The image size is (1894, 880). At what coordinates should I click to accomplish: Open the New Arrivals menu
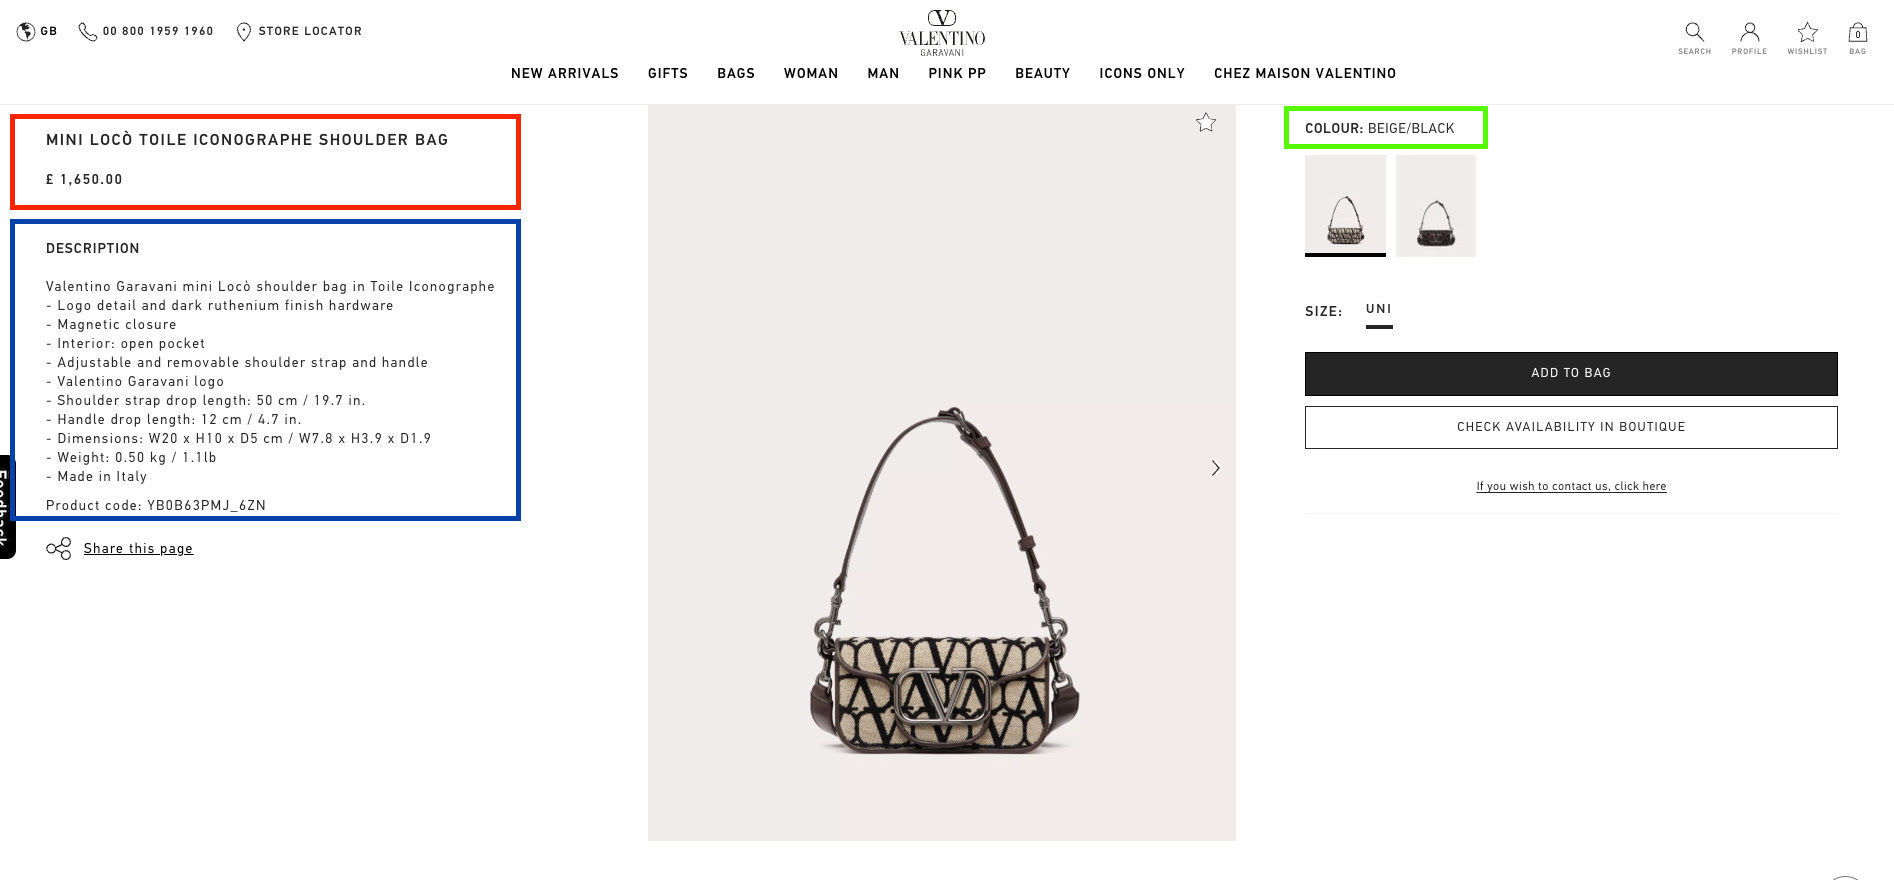565,73
